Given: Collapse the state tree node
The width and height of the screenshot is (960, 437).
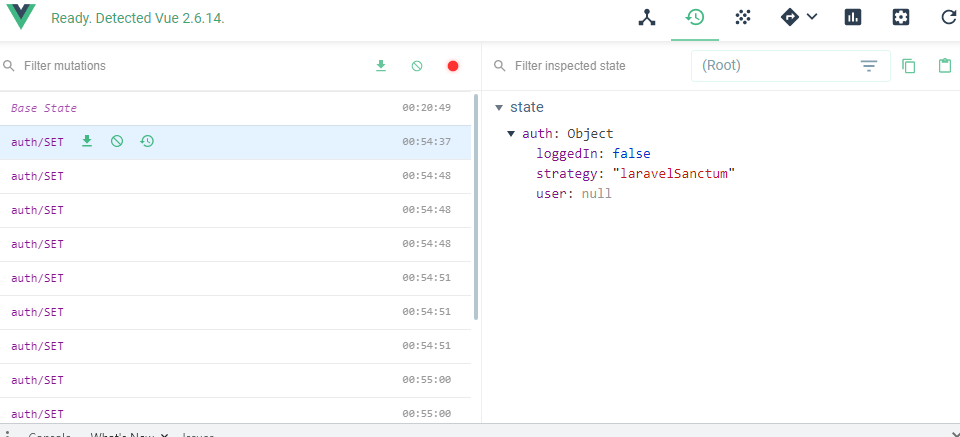Looking at the screenshot, I should point(500,108).
